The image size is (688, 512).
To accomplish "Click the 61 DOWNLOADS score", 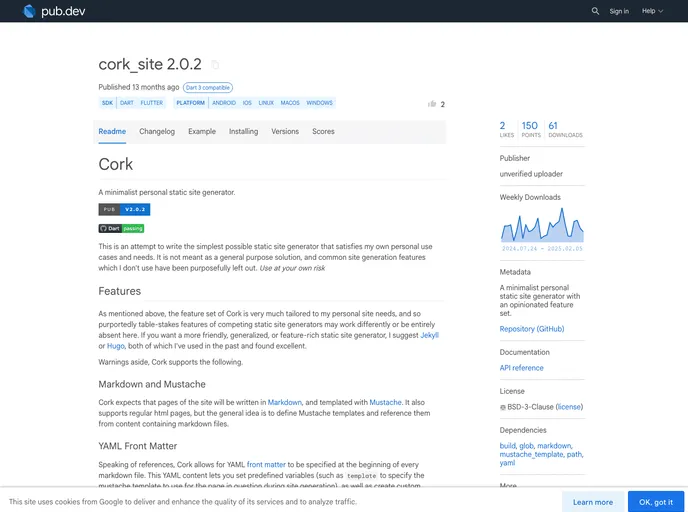I will pos(565,129).
